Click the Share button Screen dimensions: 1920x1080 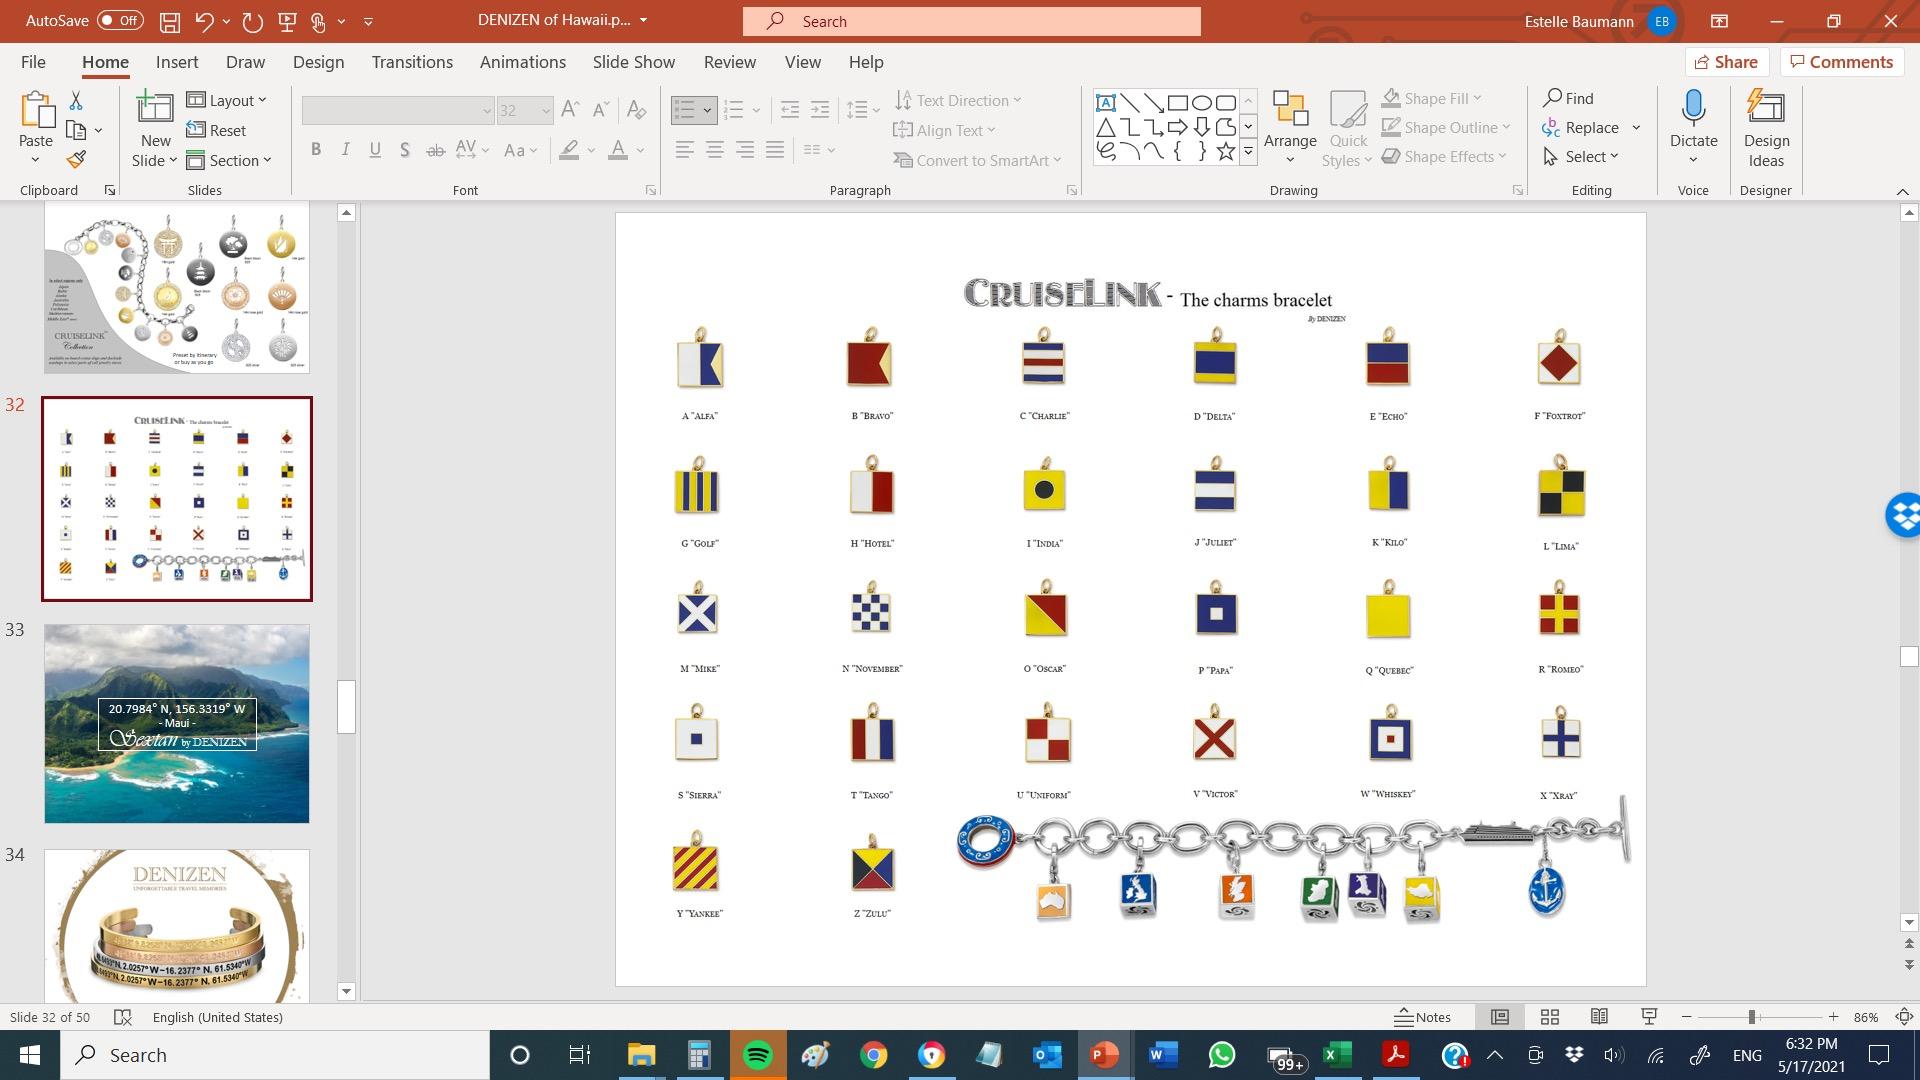pyautogui.click(x=1725, y=62)
